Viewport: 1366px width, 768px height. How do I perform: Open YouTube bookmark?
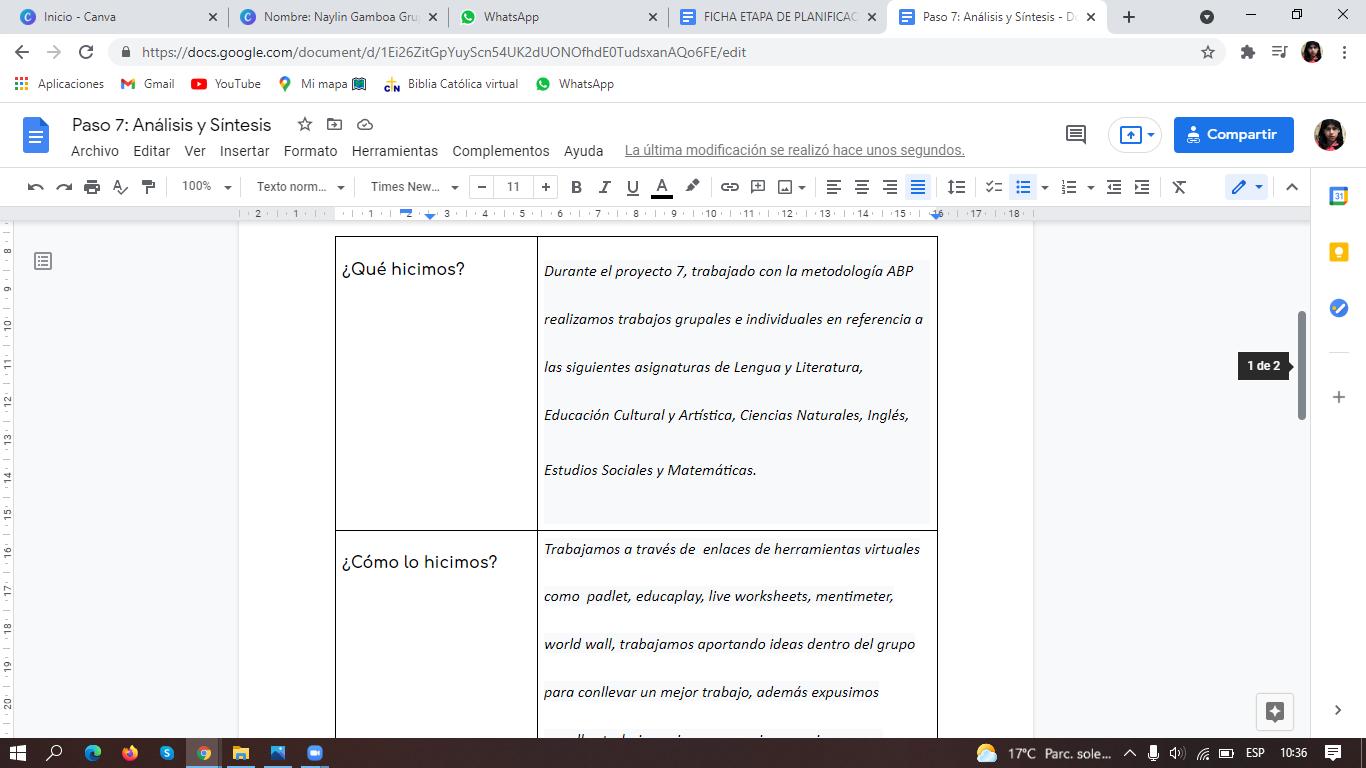pos(226,84)
